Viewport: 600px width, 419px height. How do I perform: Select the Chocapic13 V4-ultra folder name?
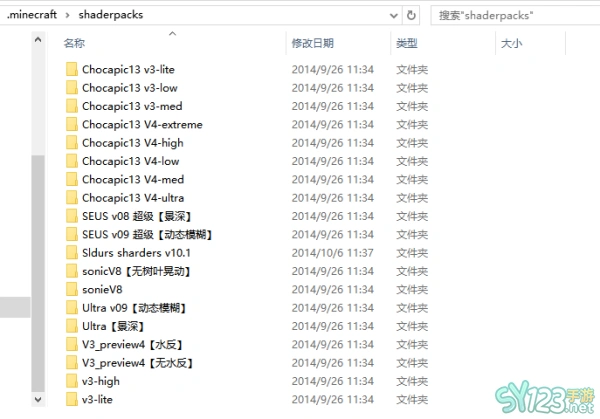coord(133,198)
